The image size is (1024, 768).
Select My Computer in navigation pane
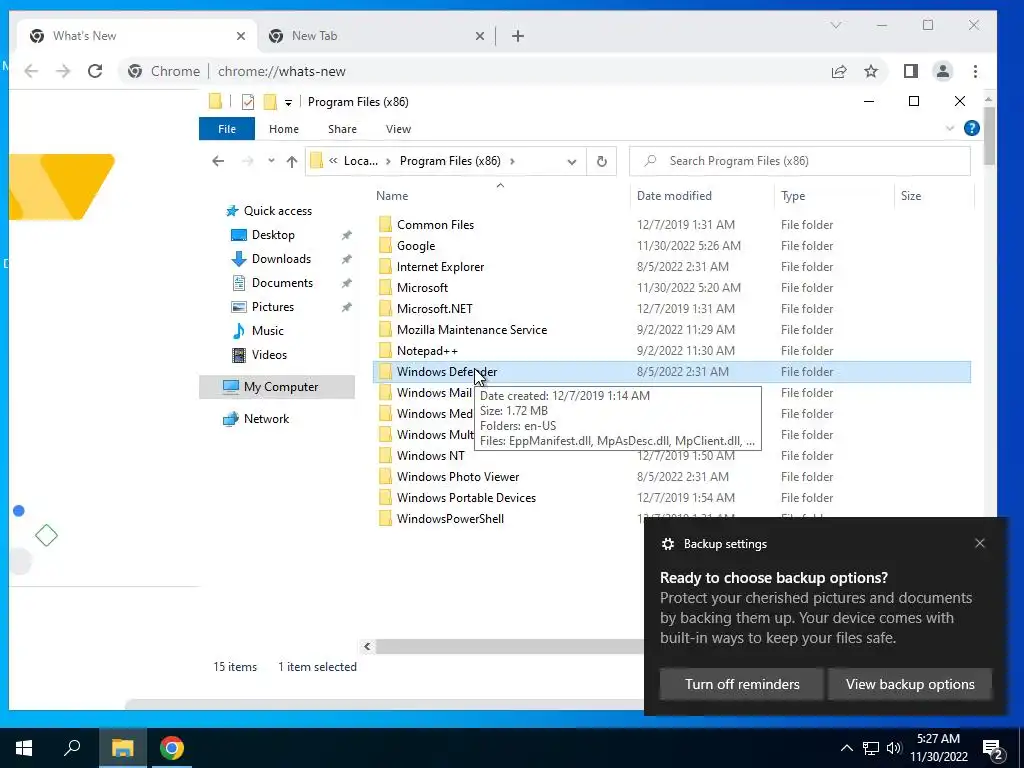pos(277,387)
